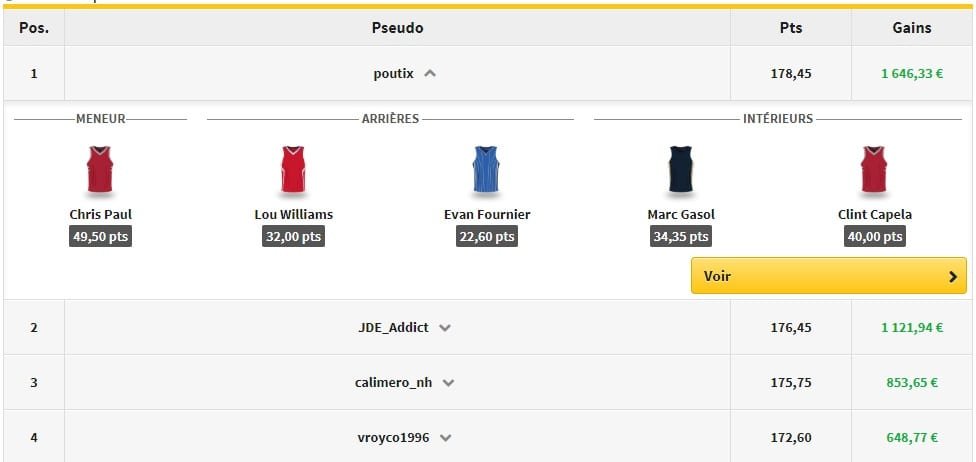
Task: Click Chris Paul's red jersey icon
Action: click(100, 170)
